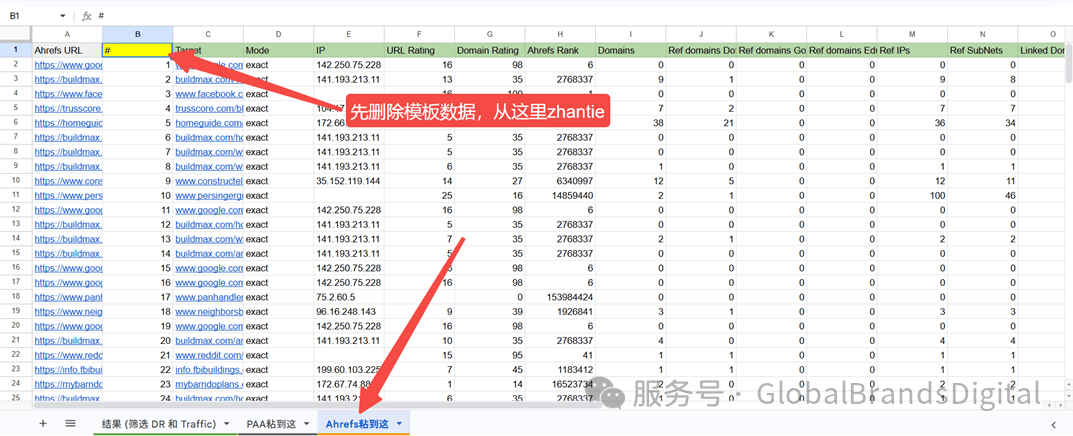Switch to 结果 (筛选 DR 和 Traffic) sheet
1073x436 pixels.
(x=159, y=424)
